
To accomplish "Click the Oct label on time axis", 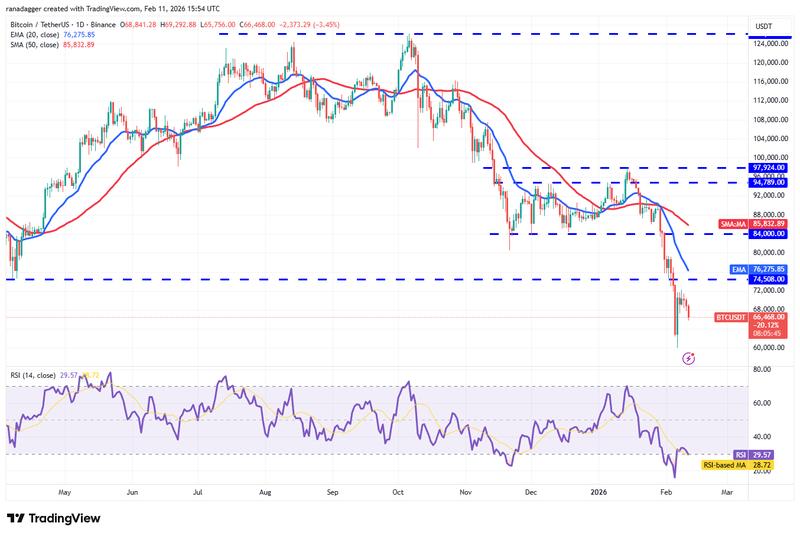I will (x=399, y=492).
